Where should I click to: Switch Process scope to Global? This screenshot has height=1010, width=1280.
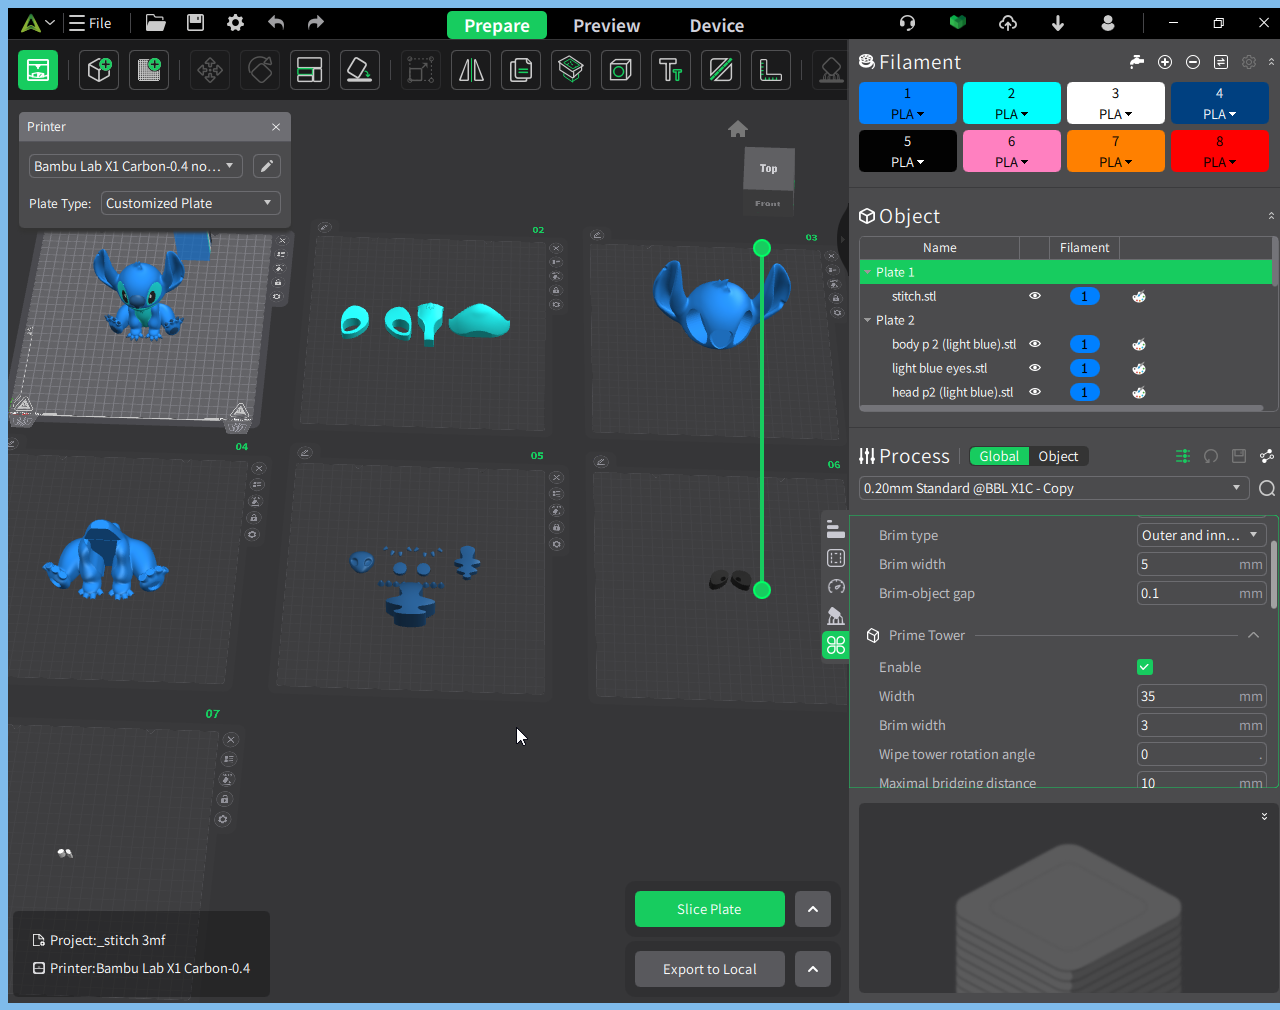[999, 457]
